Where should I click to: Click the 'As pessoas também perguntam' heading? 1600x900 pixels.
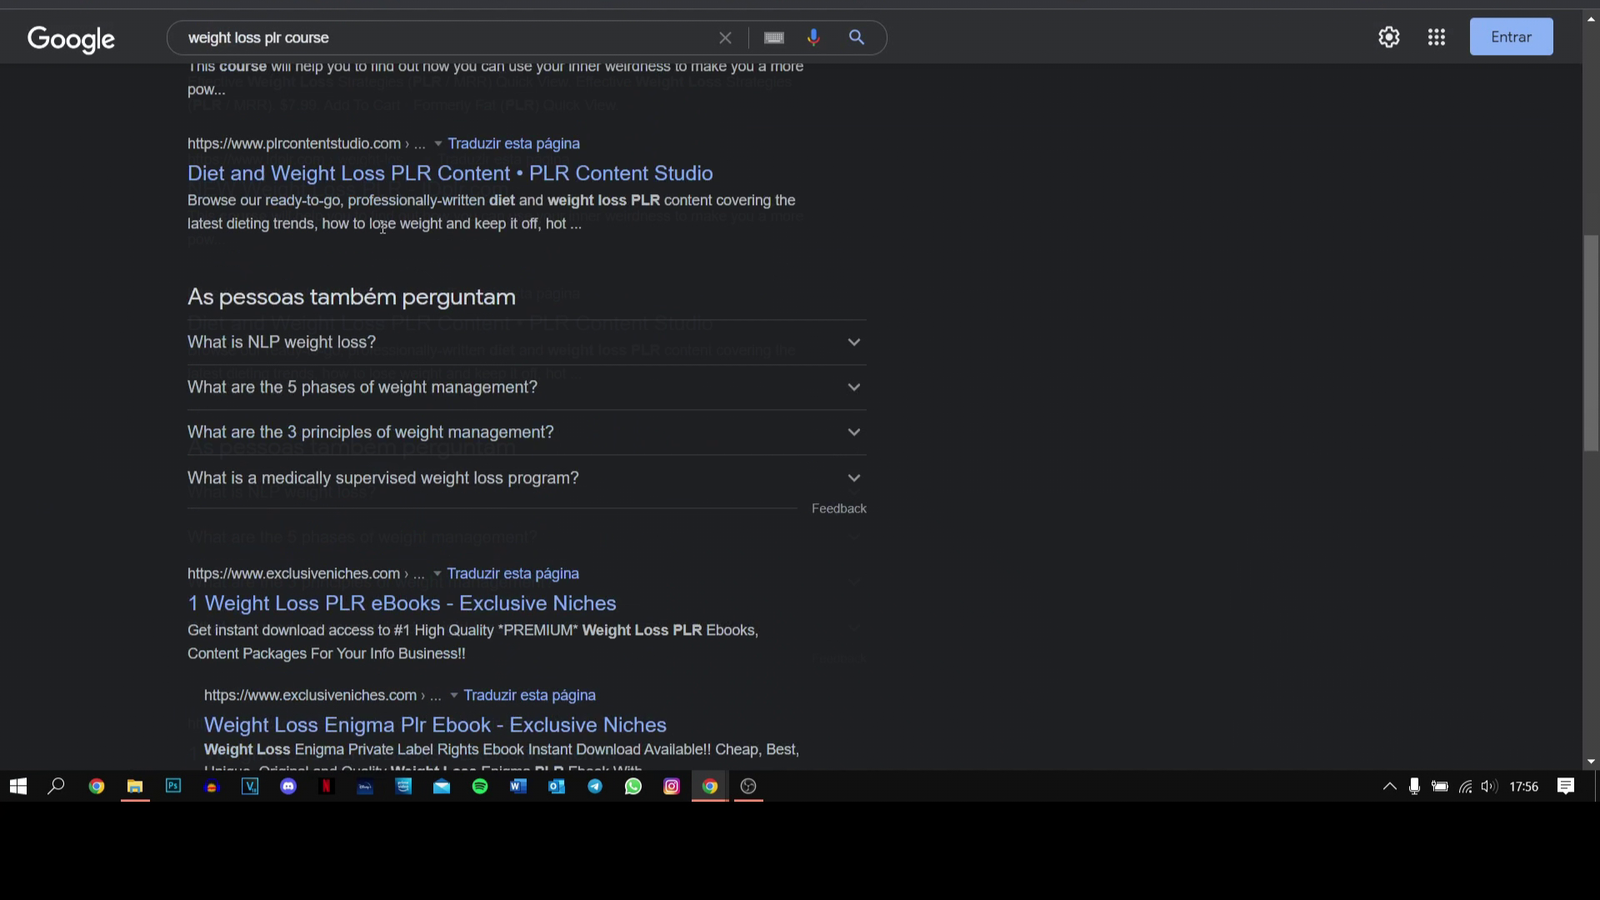coord(352,297)
